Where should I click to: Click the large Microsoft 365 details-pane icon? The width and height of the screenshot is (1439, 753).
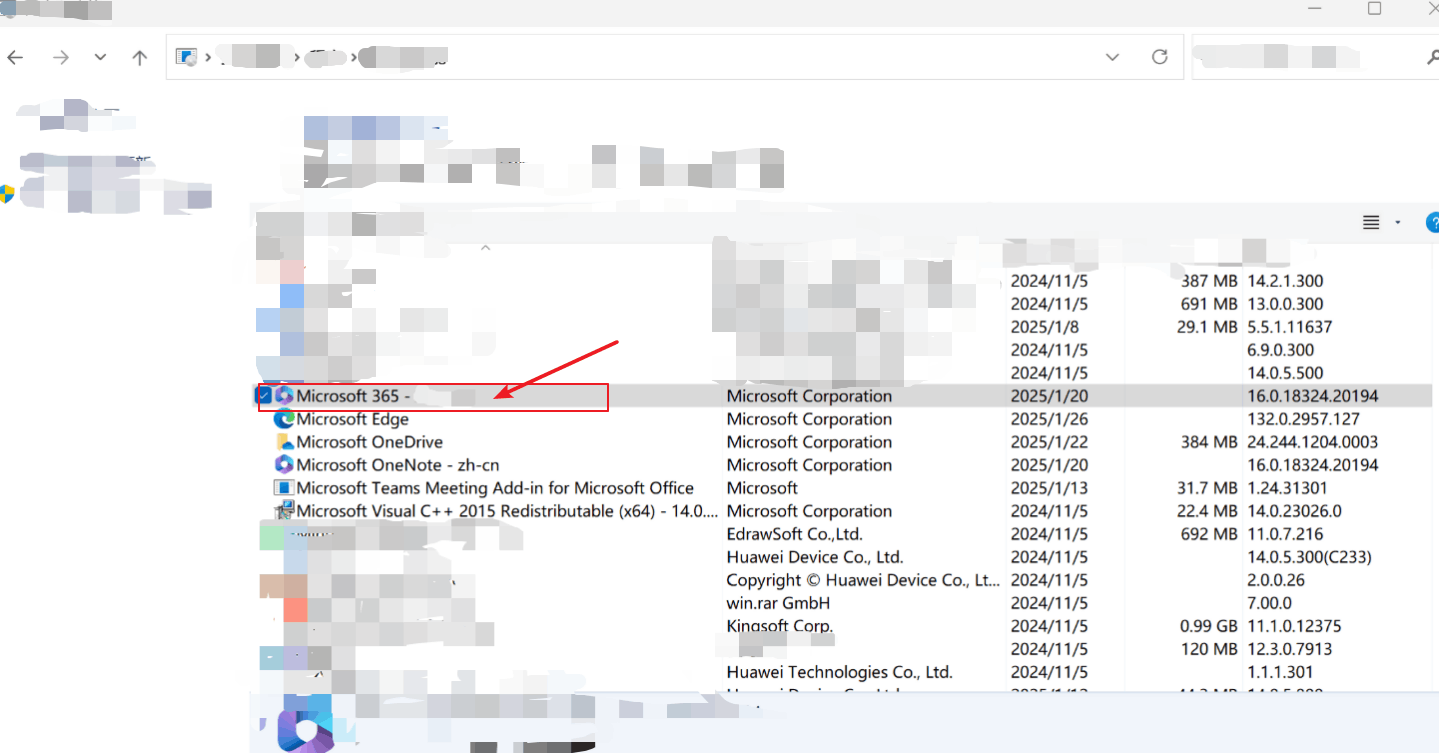point(304,731)
